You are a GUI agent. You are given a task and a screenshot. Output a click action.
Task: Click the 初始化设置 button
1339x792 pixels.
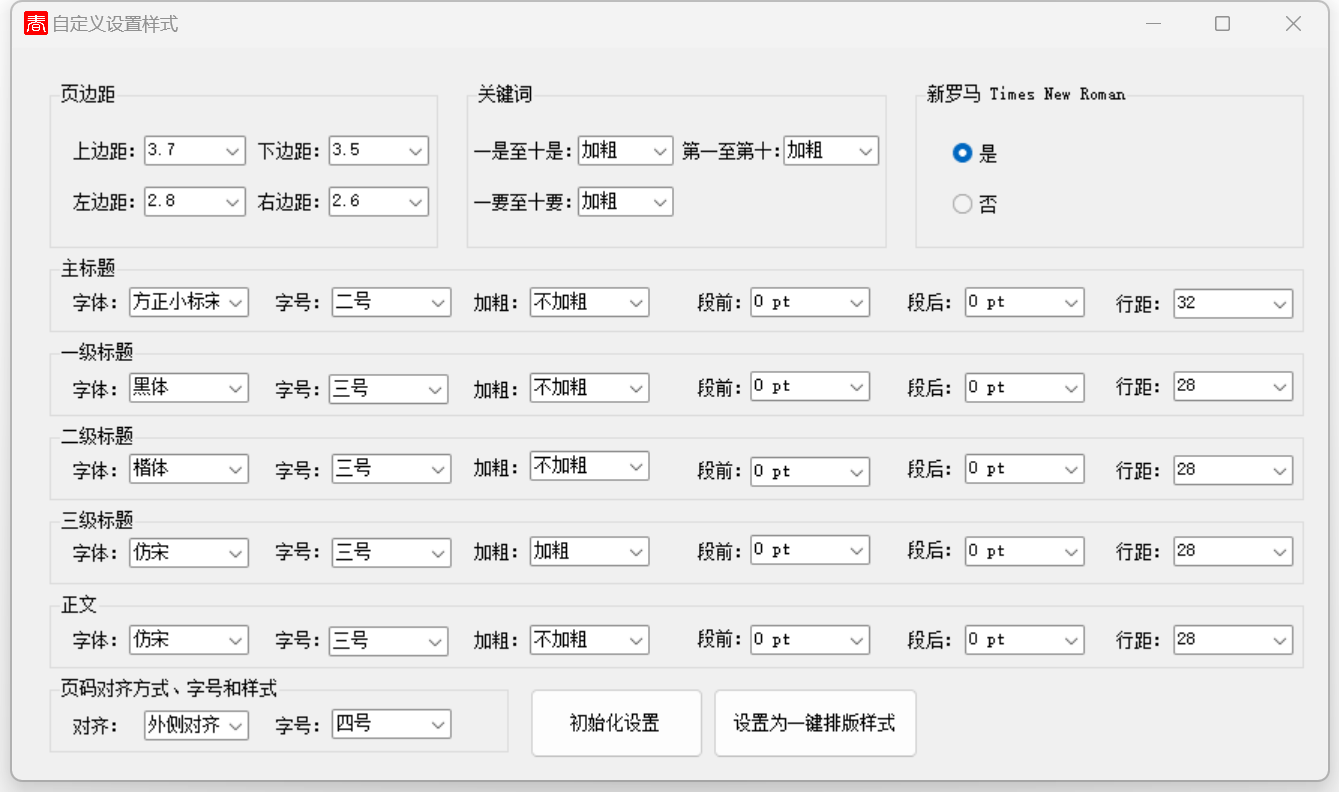click(616, 723)
